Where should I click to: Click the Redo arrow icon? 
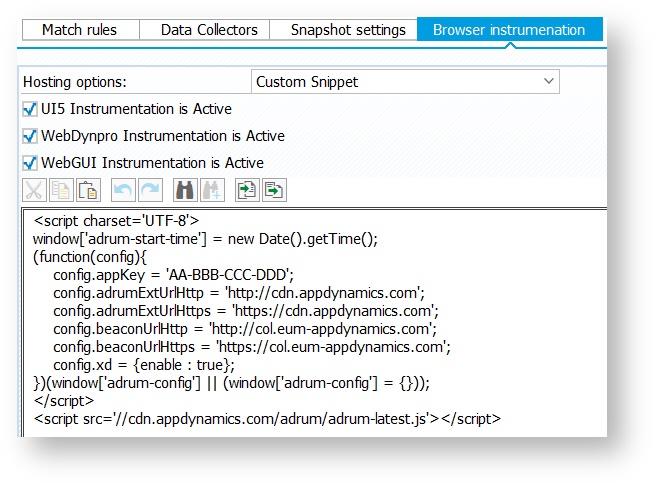(x=150, y=190)
